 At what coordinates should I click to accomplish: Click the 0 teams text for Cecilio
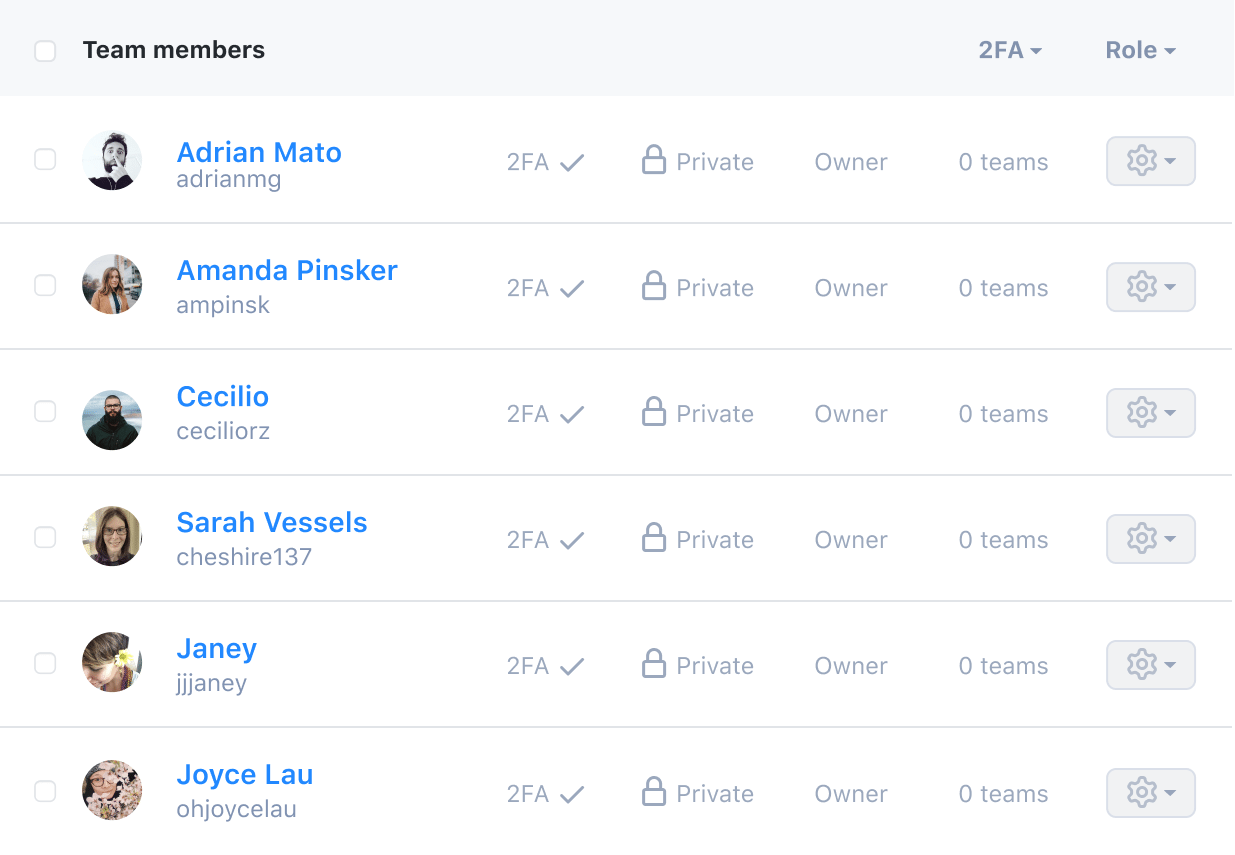[x=1003, y=414]
